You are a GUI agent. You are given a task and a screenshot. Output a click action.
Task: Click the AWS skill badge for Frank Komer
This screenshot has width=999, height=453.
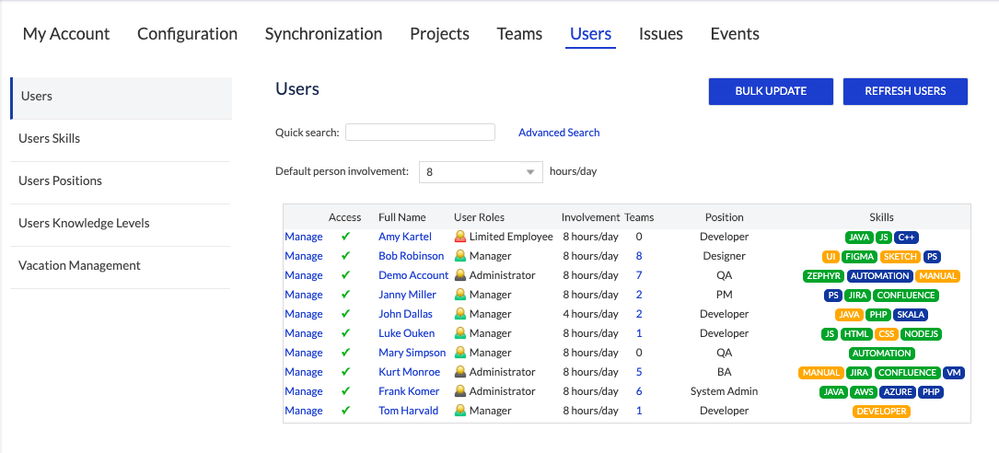(864, 392)
